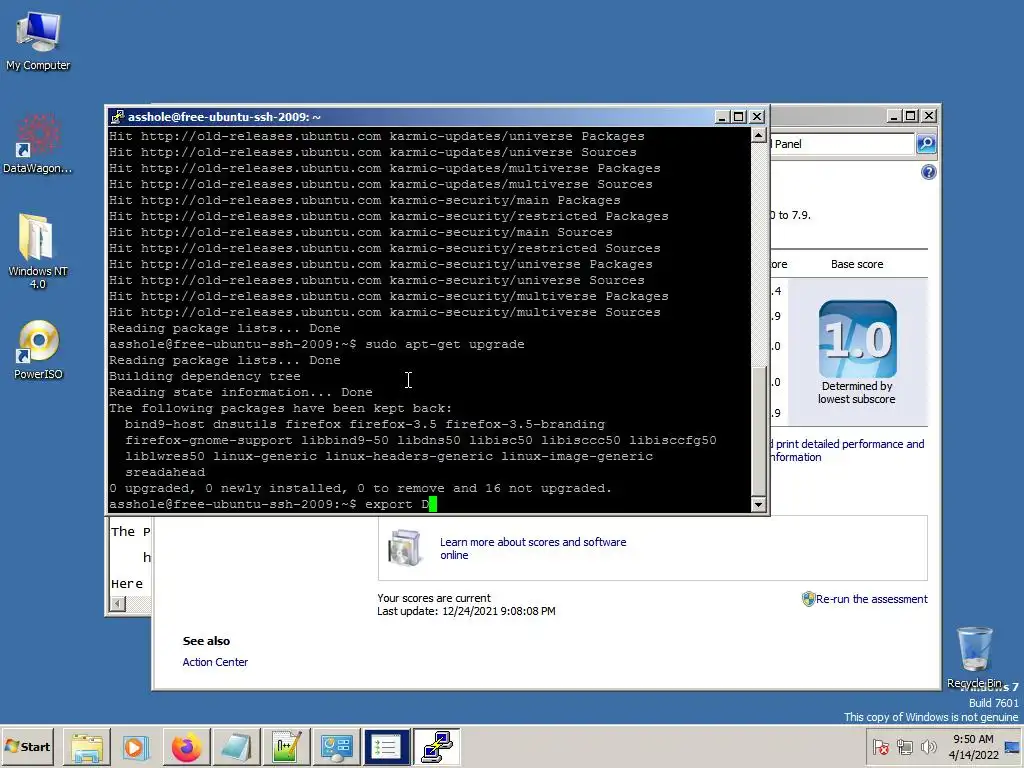Open the PuTTY system menu icon in the title bar
1024x768 pixels.
tap(118, 117)
